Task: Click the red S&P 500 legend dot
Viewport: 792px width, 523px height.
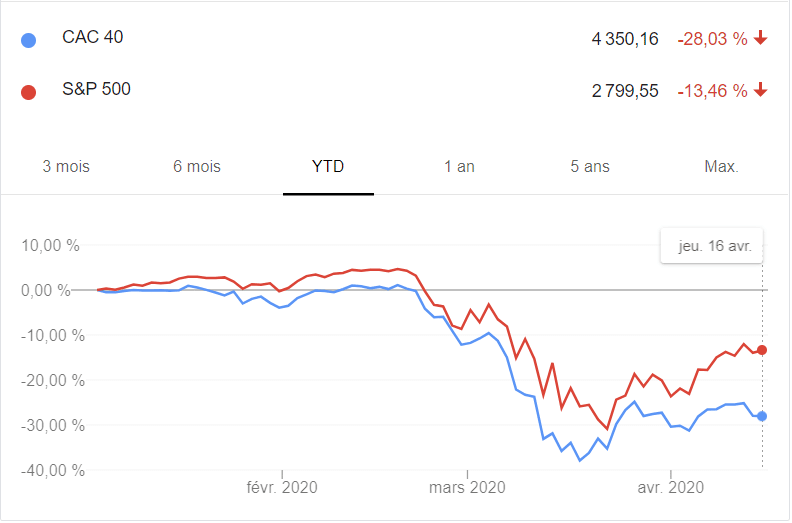Action: point(28,92)
